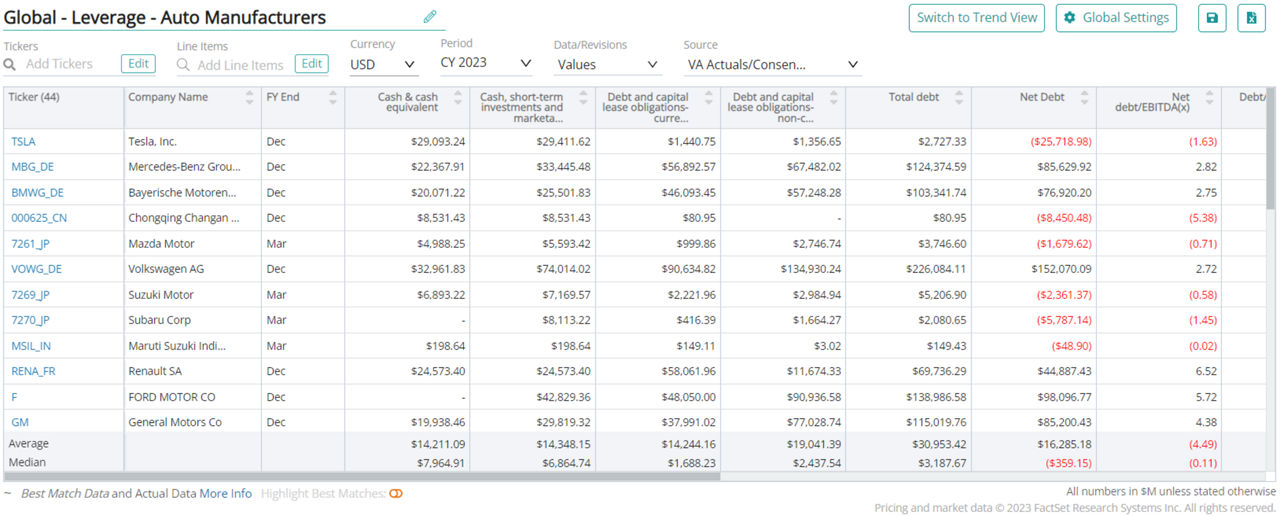
Task: Follow the More Info link
Action: 225,494
